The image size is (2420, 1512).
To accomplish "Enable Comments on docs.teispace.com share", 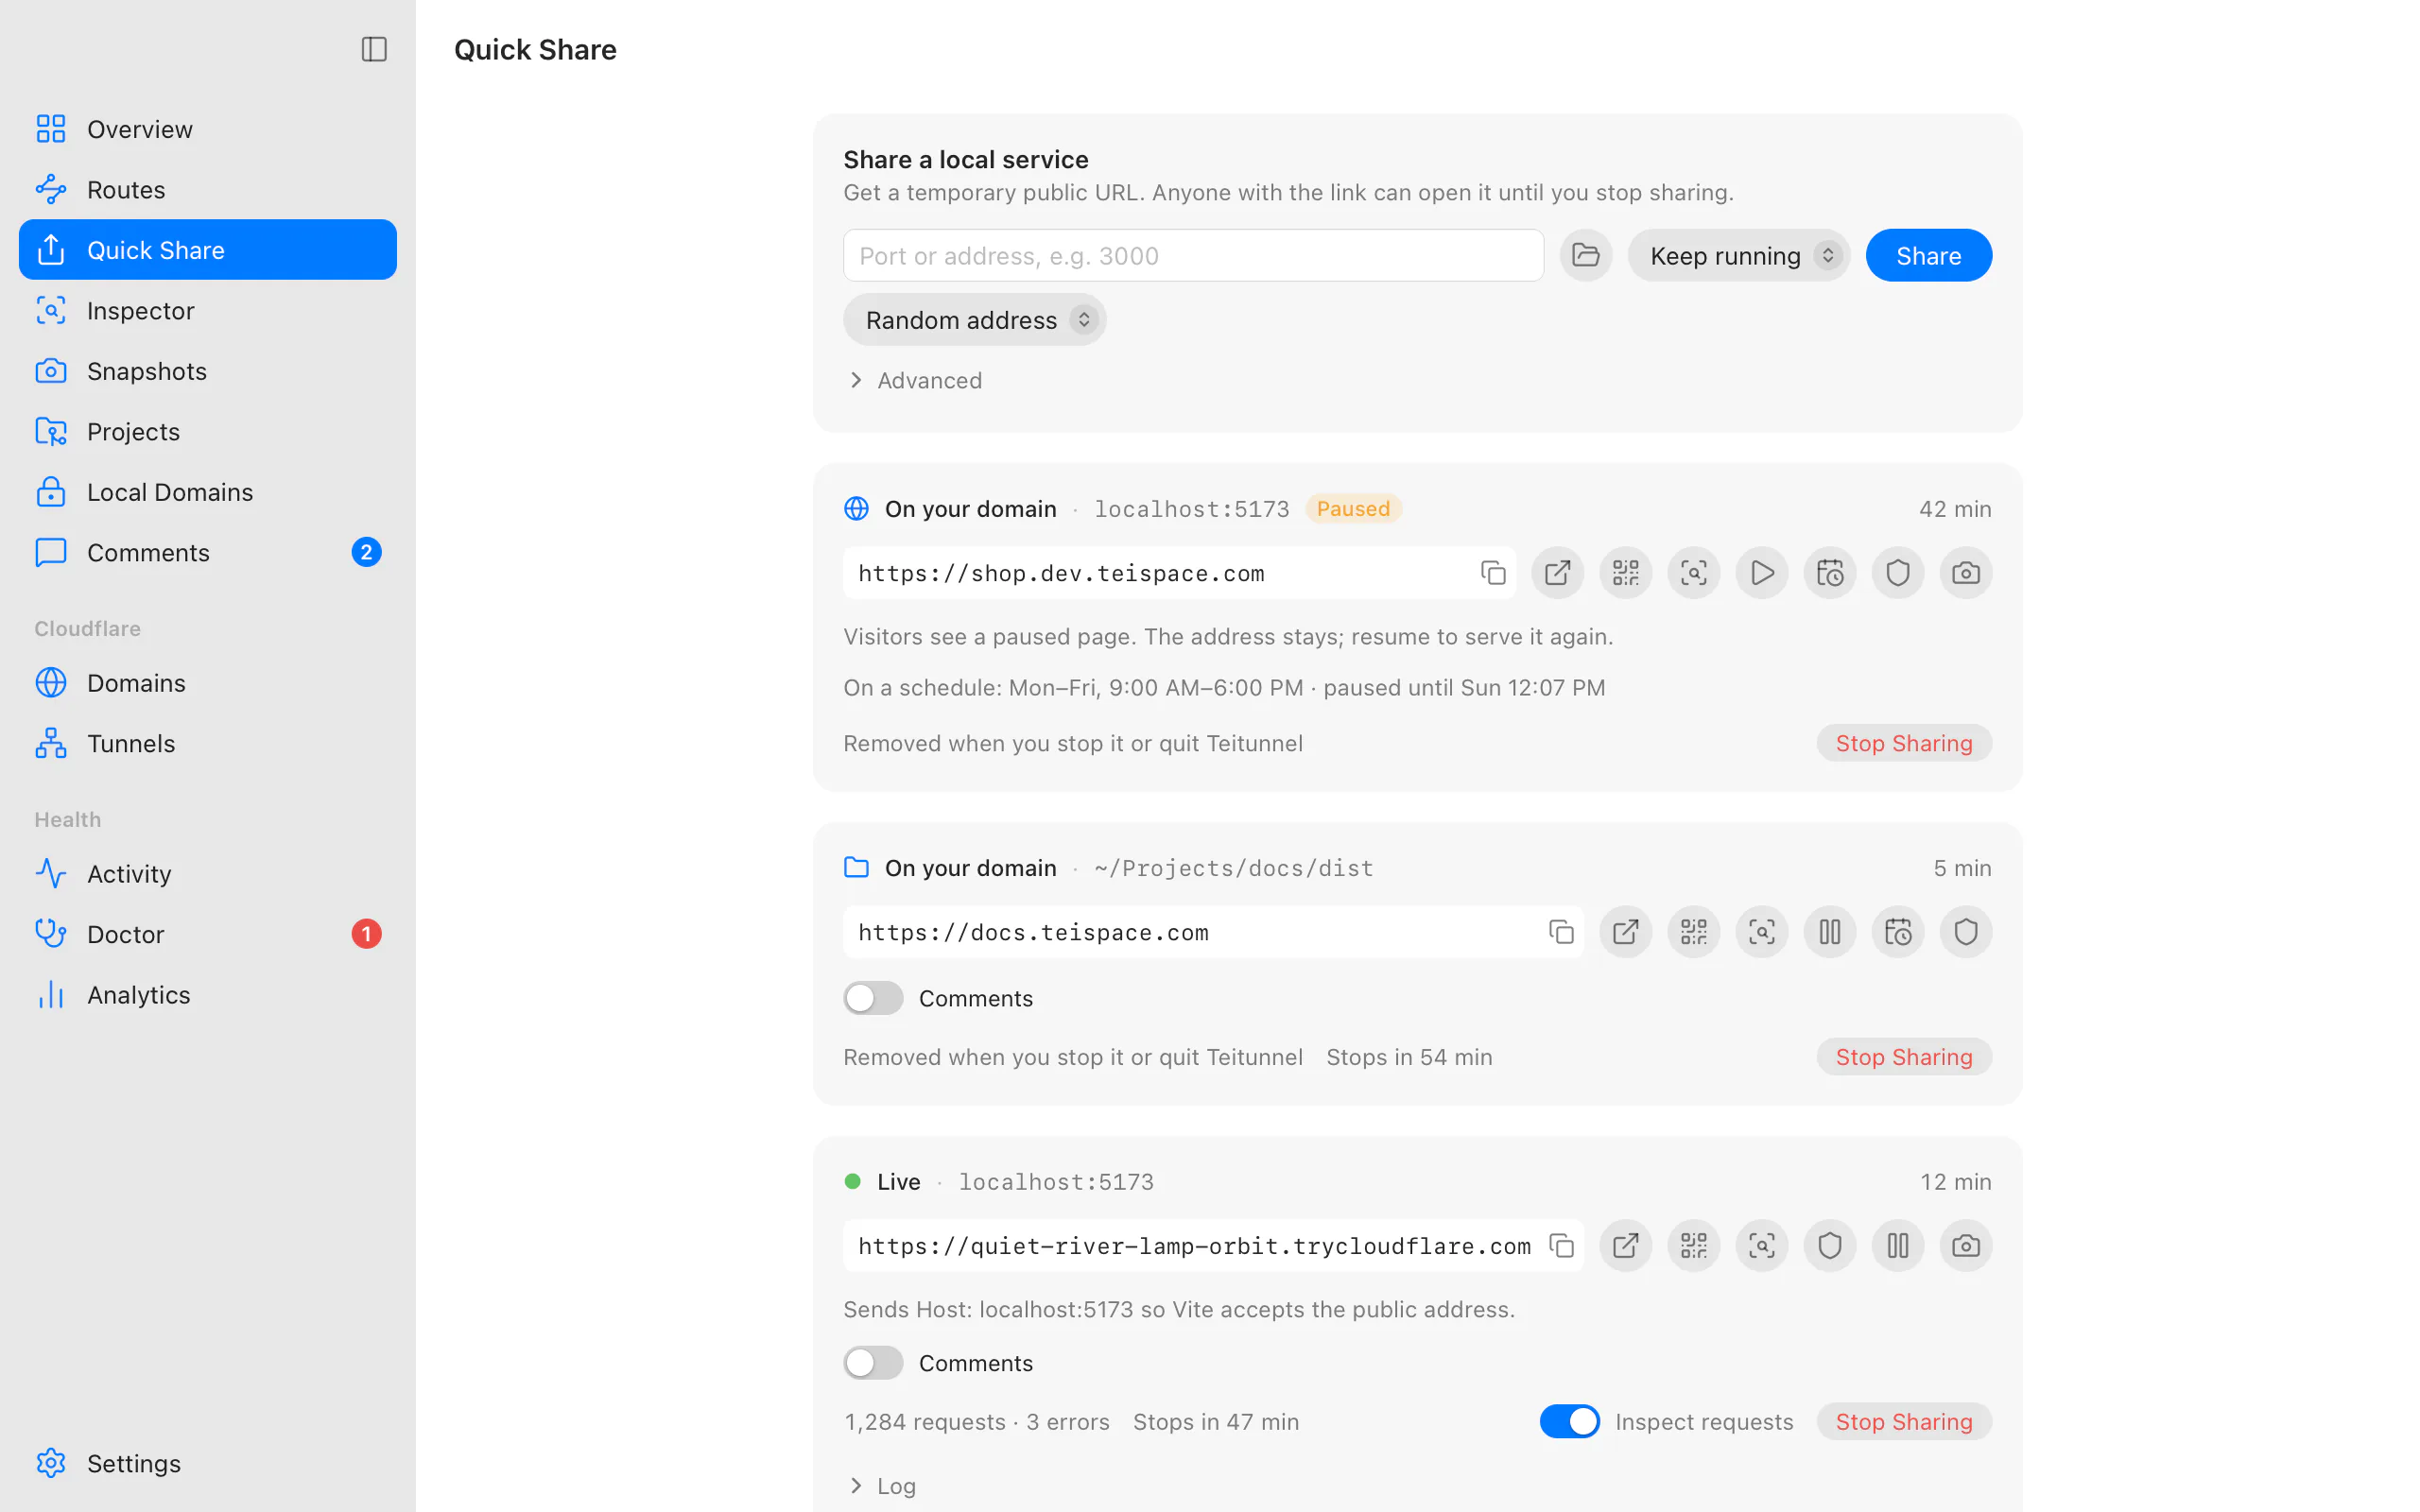I will (x=872, y=998).
